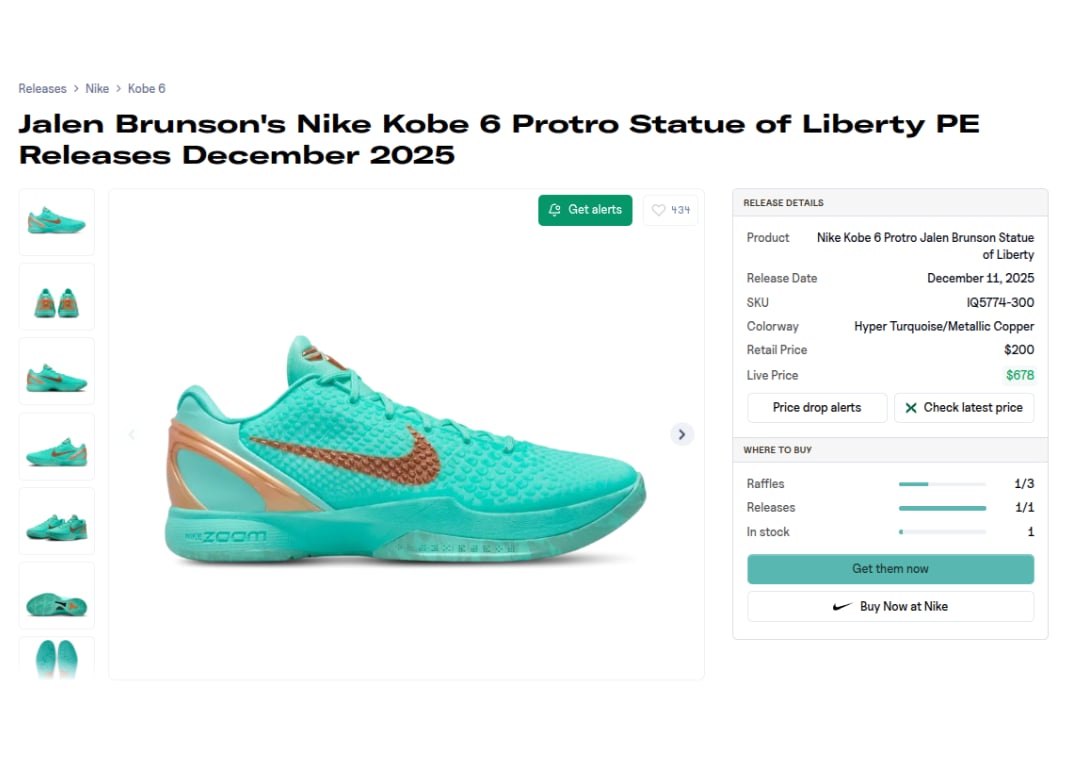The width and height of the screenshot is (1070, 760).
Task: Click the Raffles progress bar
Action: [x=942, y=484]
